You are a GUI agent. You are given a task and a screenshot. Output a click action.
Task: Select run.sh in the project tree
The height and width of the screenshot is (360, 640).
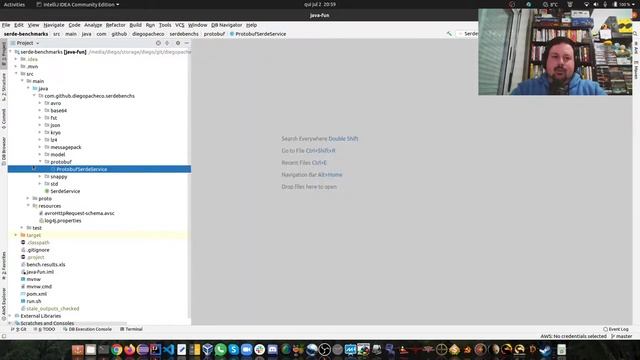click(x=33, y=301)
